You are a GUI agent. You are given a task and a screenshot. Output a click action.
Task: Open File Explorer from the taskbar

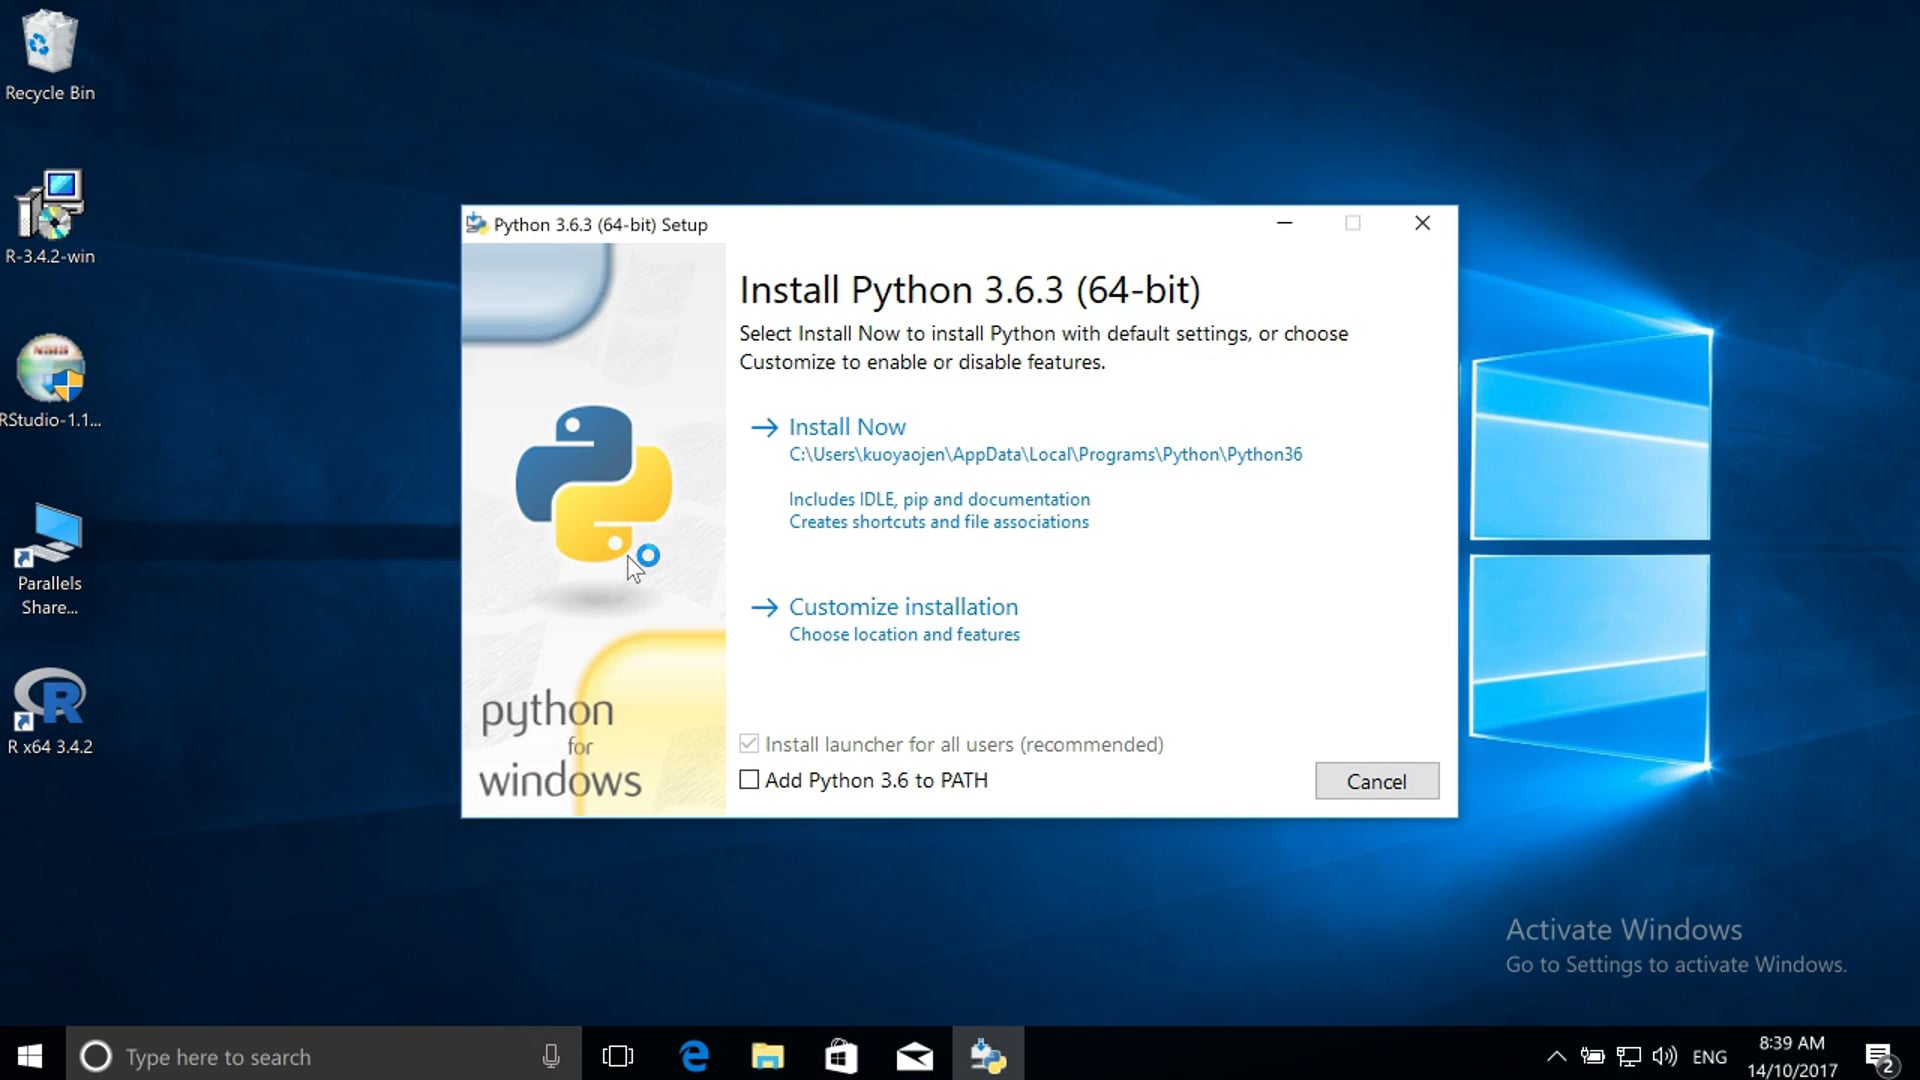pos(768,1055)
